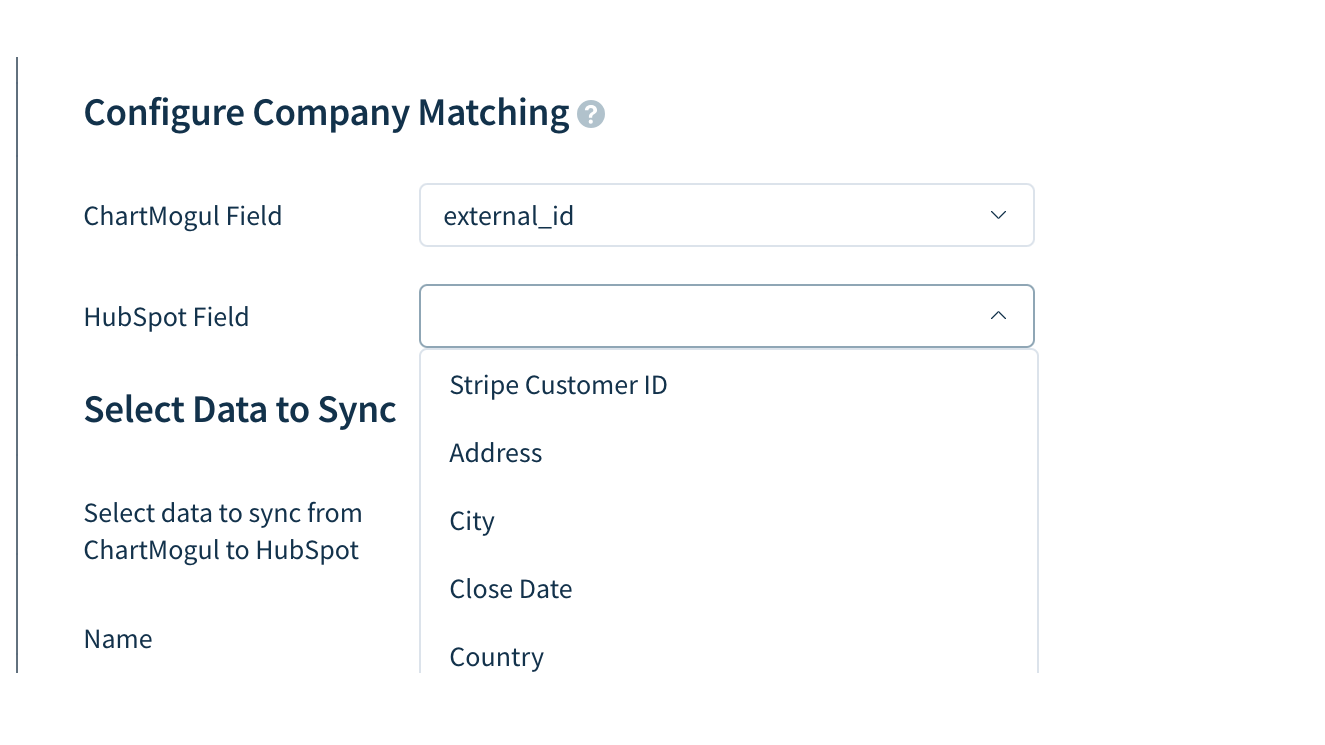Click the 'ChartMogul to HubSpot' description line
1325x745 pixels.
click(x=221, y=550)
